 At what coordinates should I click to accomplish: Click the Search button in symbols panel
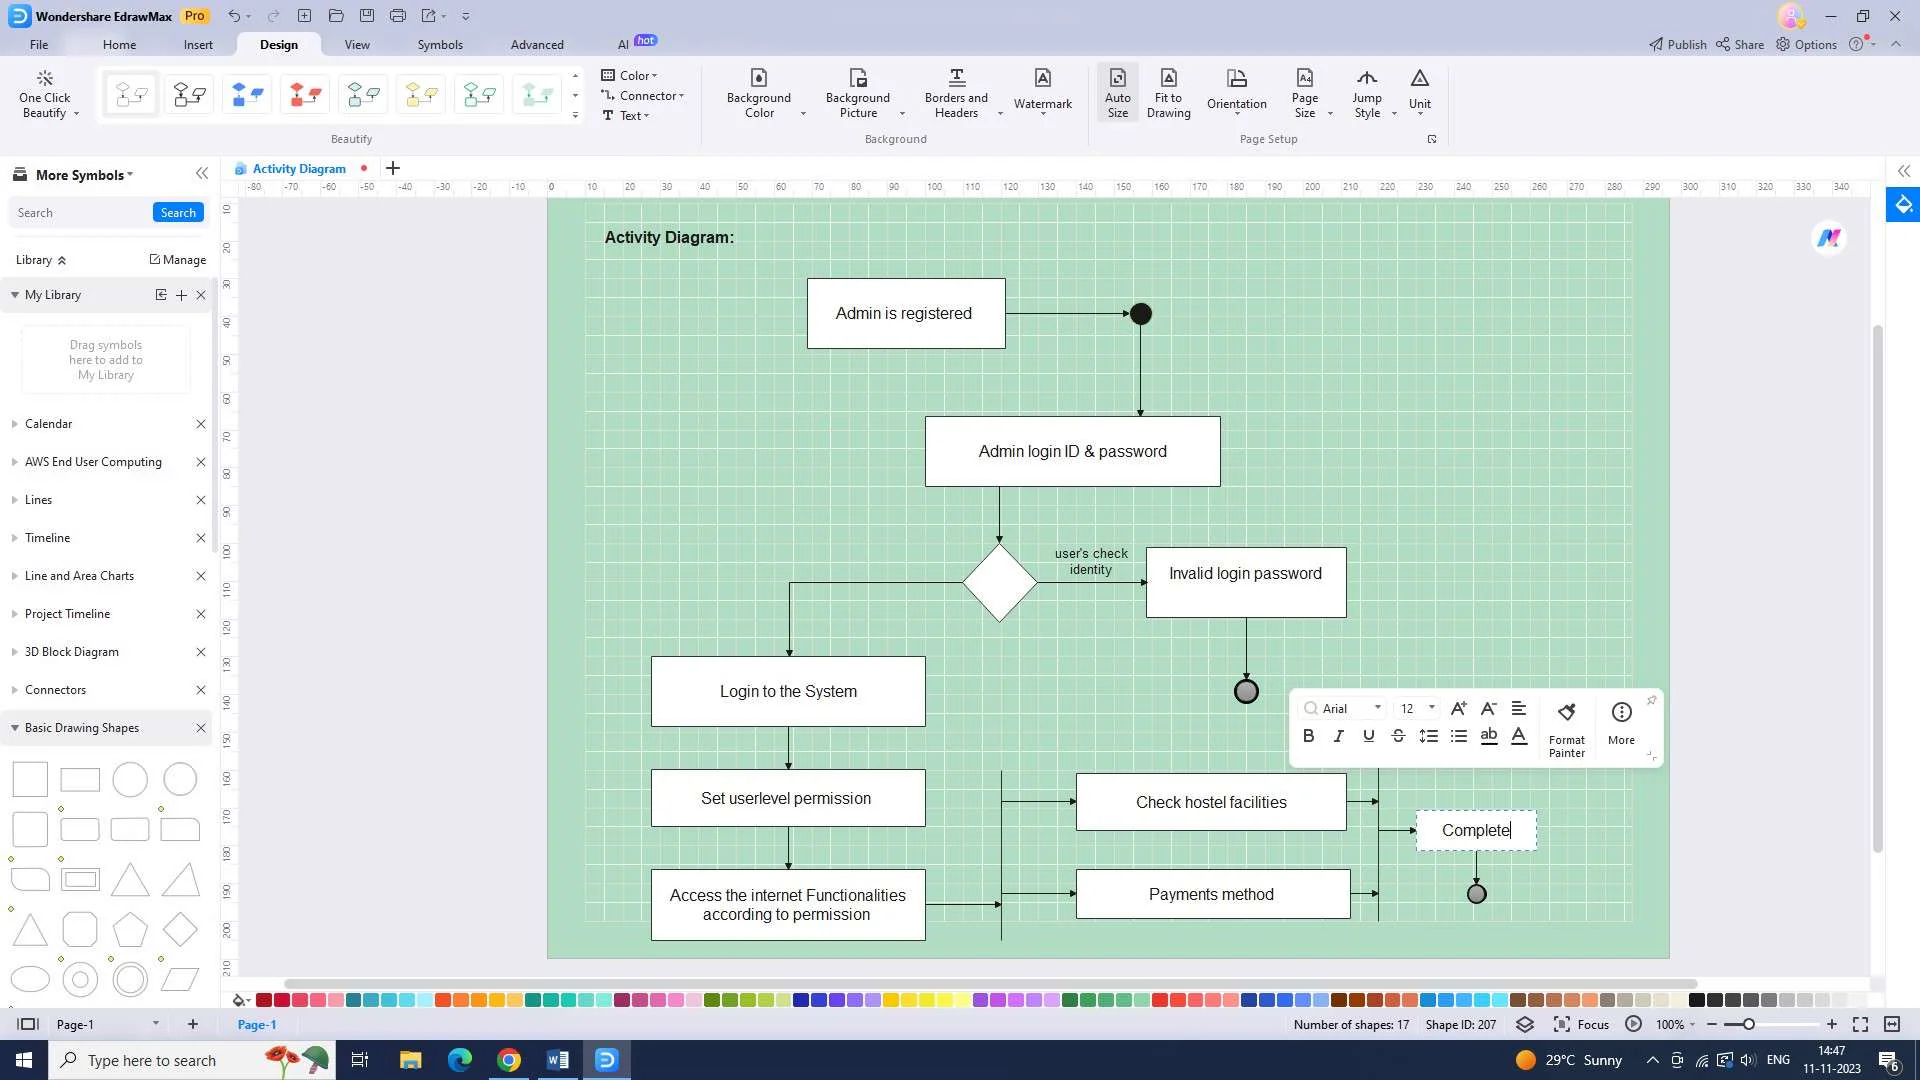(x=177, y=212)
